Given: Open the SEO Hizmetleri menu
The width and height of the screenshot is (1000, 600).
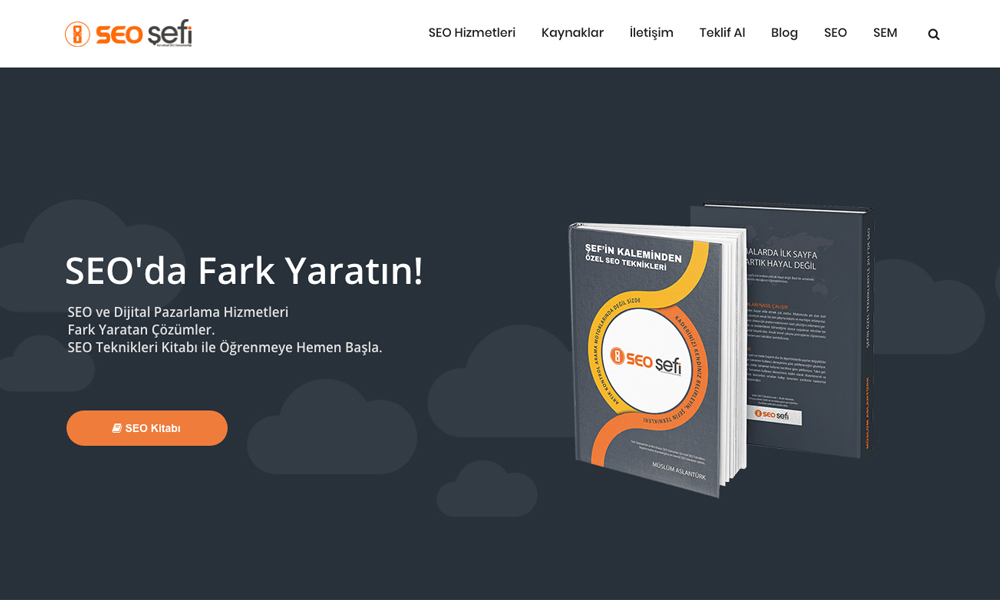Looking at the screenshot, I should coord(471,33).
